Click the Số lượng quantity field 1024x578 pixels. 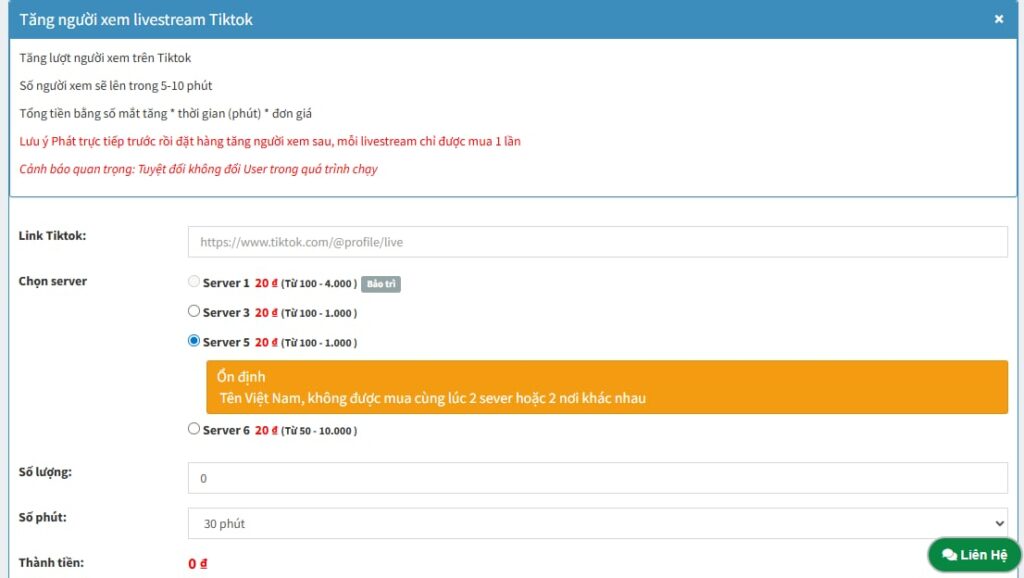[598, 478]
